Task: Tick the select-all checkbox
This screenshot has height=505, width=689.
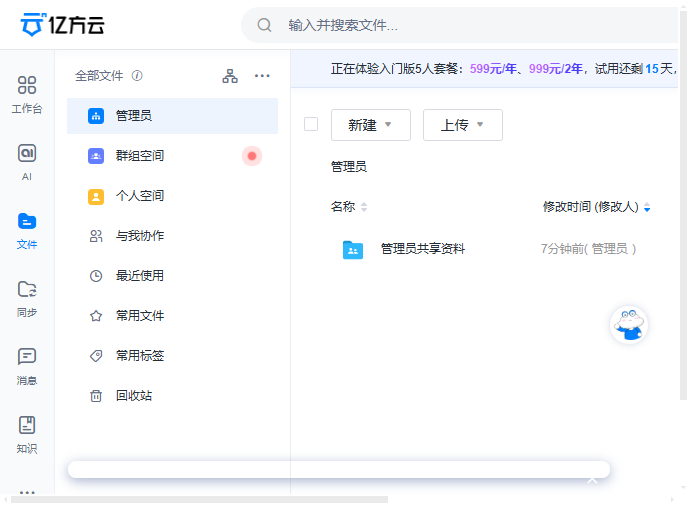Action: coord(311,124)
